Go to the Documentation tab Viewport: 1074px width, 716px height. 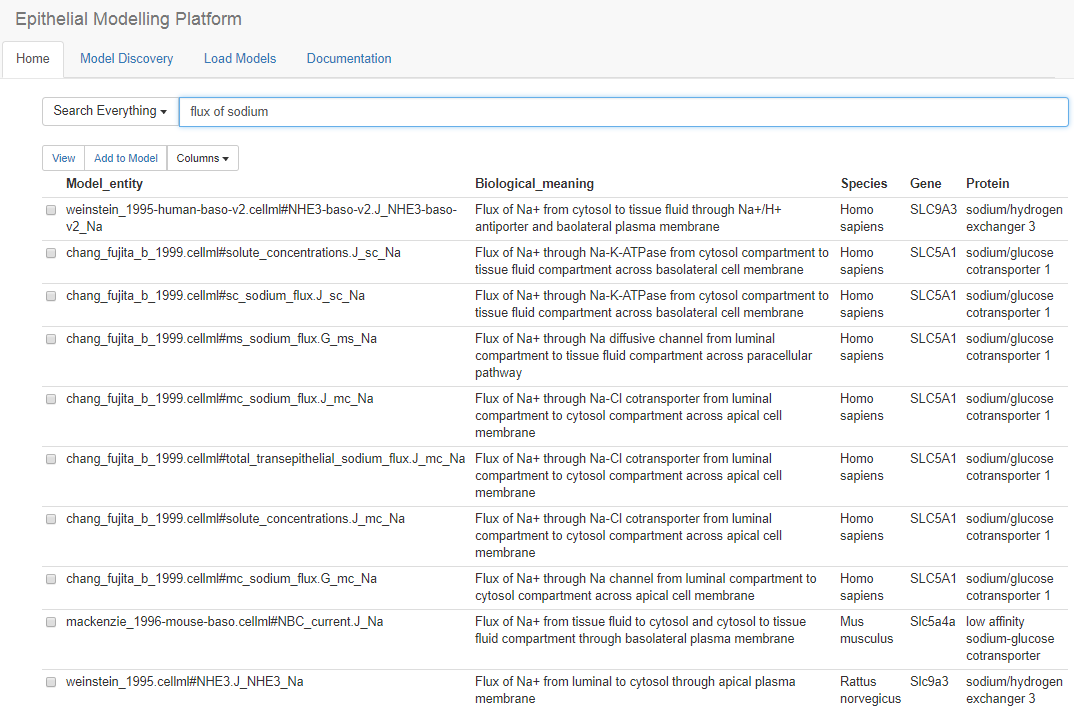pyautogui.click(x=349, y=59)
